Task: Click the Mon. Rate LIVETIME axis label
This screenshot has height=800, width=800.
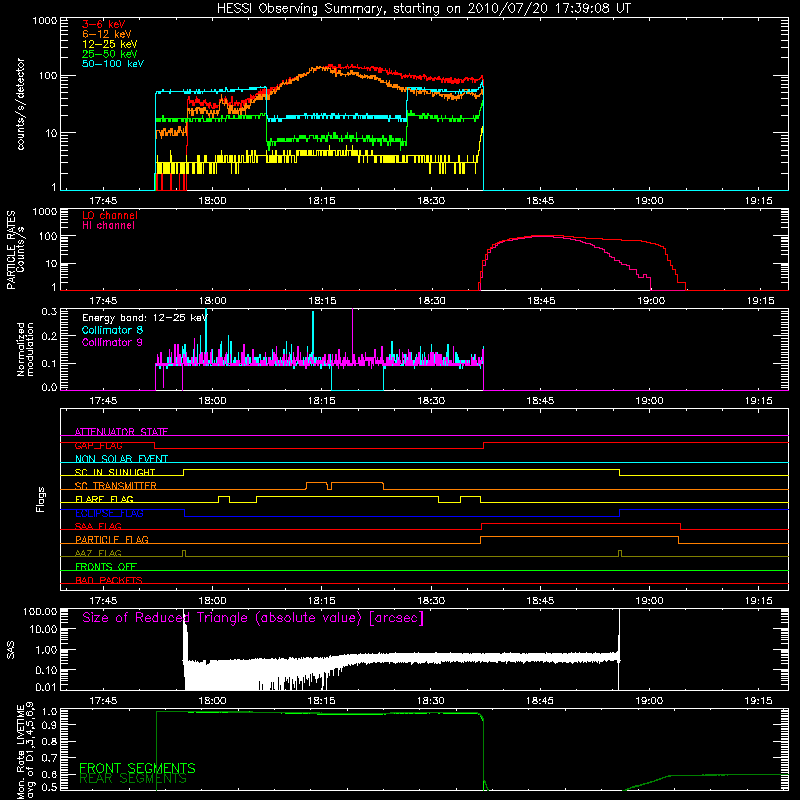Action: click(25, 750)
